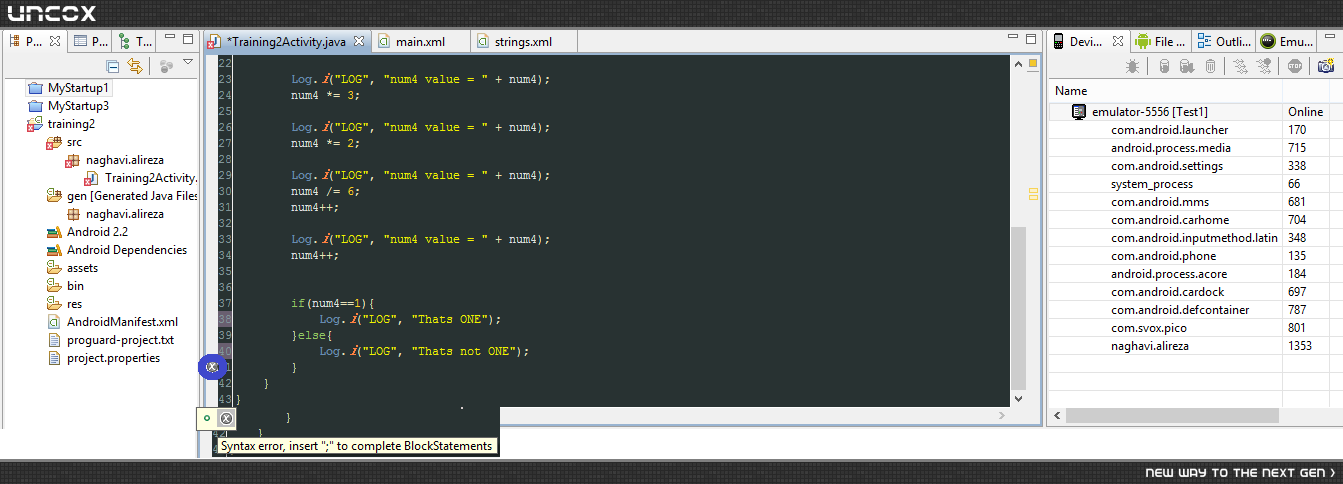Screen dimensions: 1343x484
Task: Select com.android.phone process
Action: click(x=1196, y=256)
